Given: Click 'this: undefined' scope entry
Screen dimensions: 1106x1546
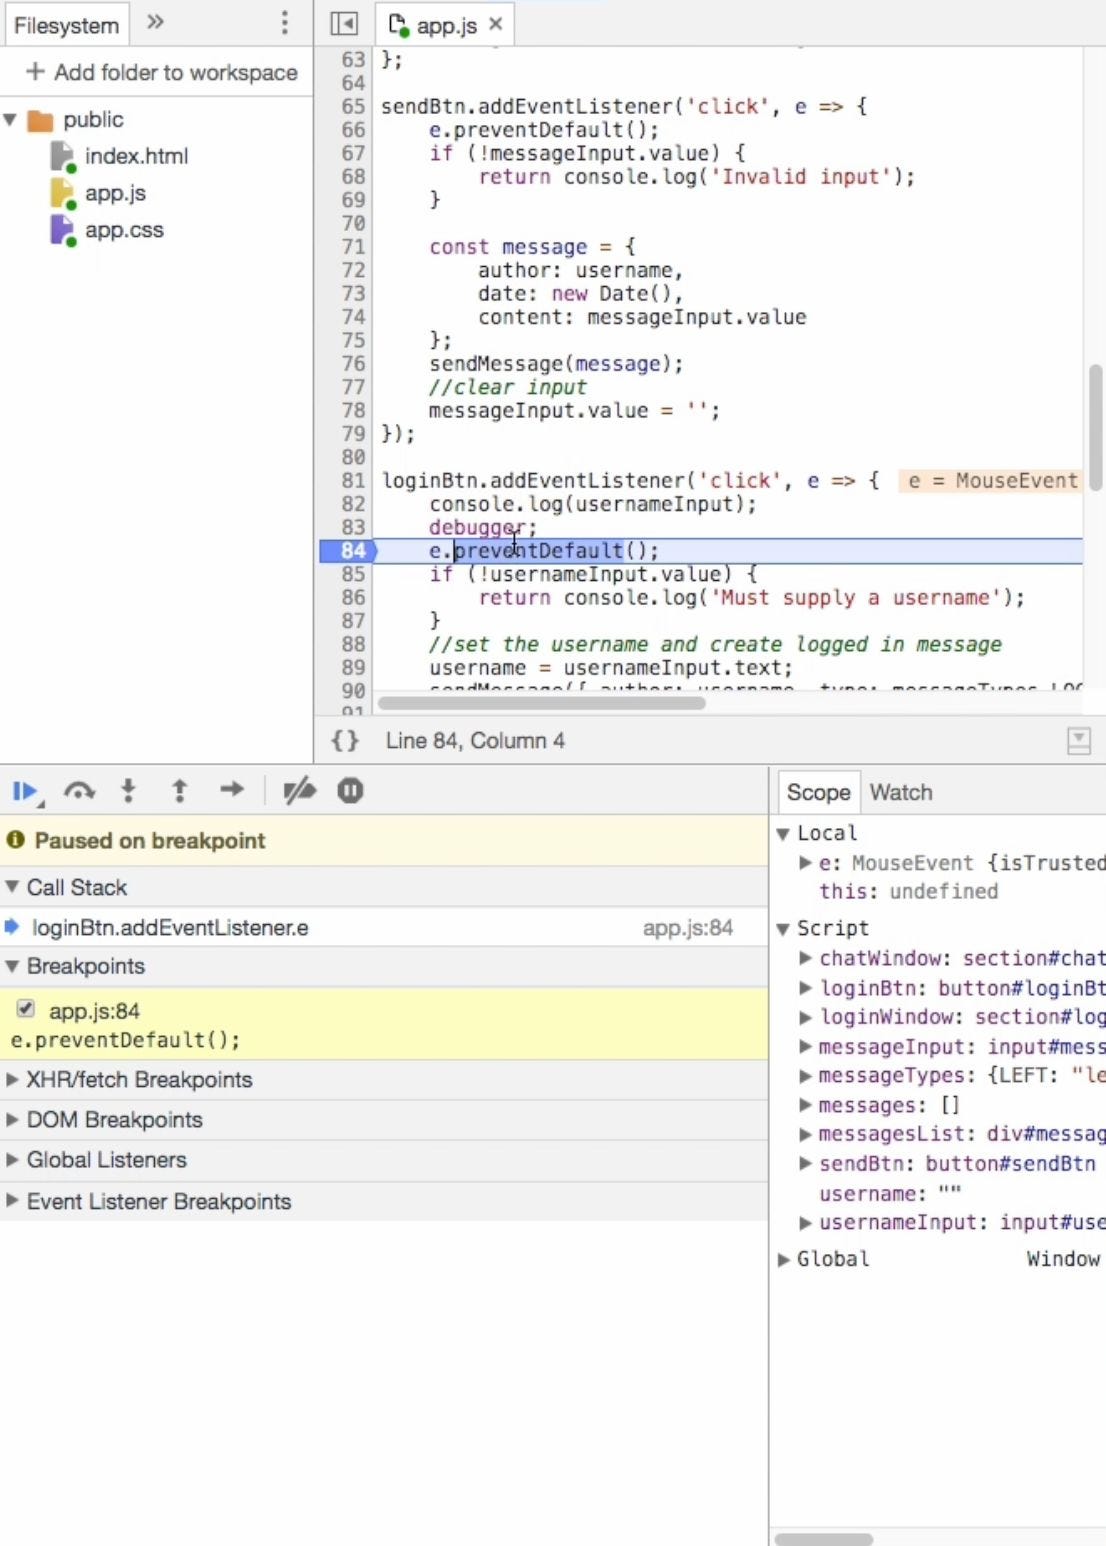Looking at the screenshot, I should click(908, 891).
